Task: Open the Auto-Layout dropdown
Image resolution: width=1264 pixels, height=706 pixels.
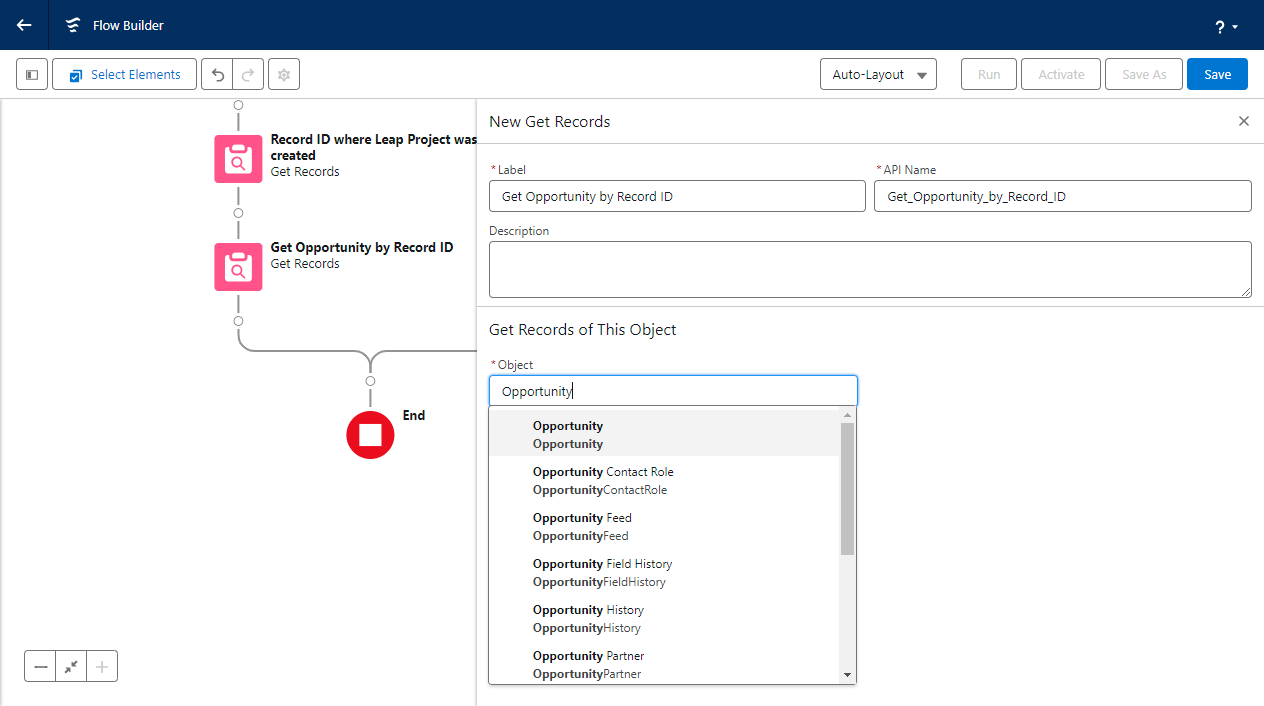Action: (x=878, y=74)
